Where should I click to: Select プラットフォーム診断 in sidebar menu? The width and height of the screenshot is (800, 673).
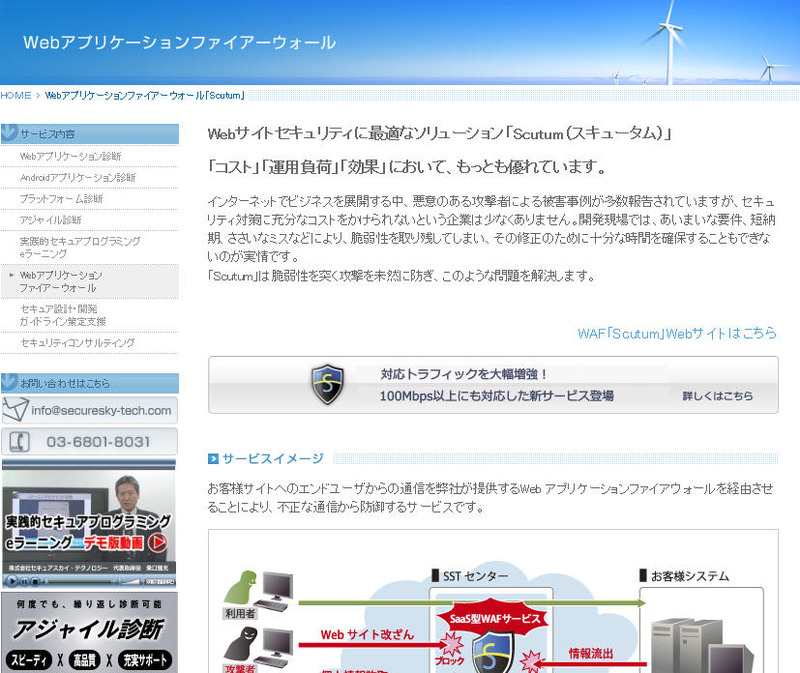point(62,199)
